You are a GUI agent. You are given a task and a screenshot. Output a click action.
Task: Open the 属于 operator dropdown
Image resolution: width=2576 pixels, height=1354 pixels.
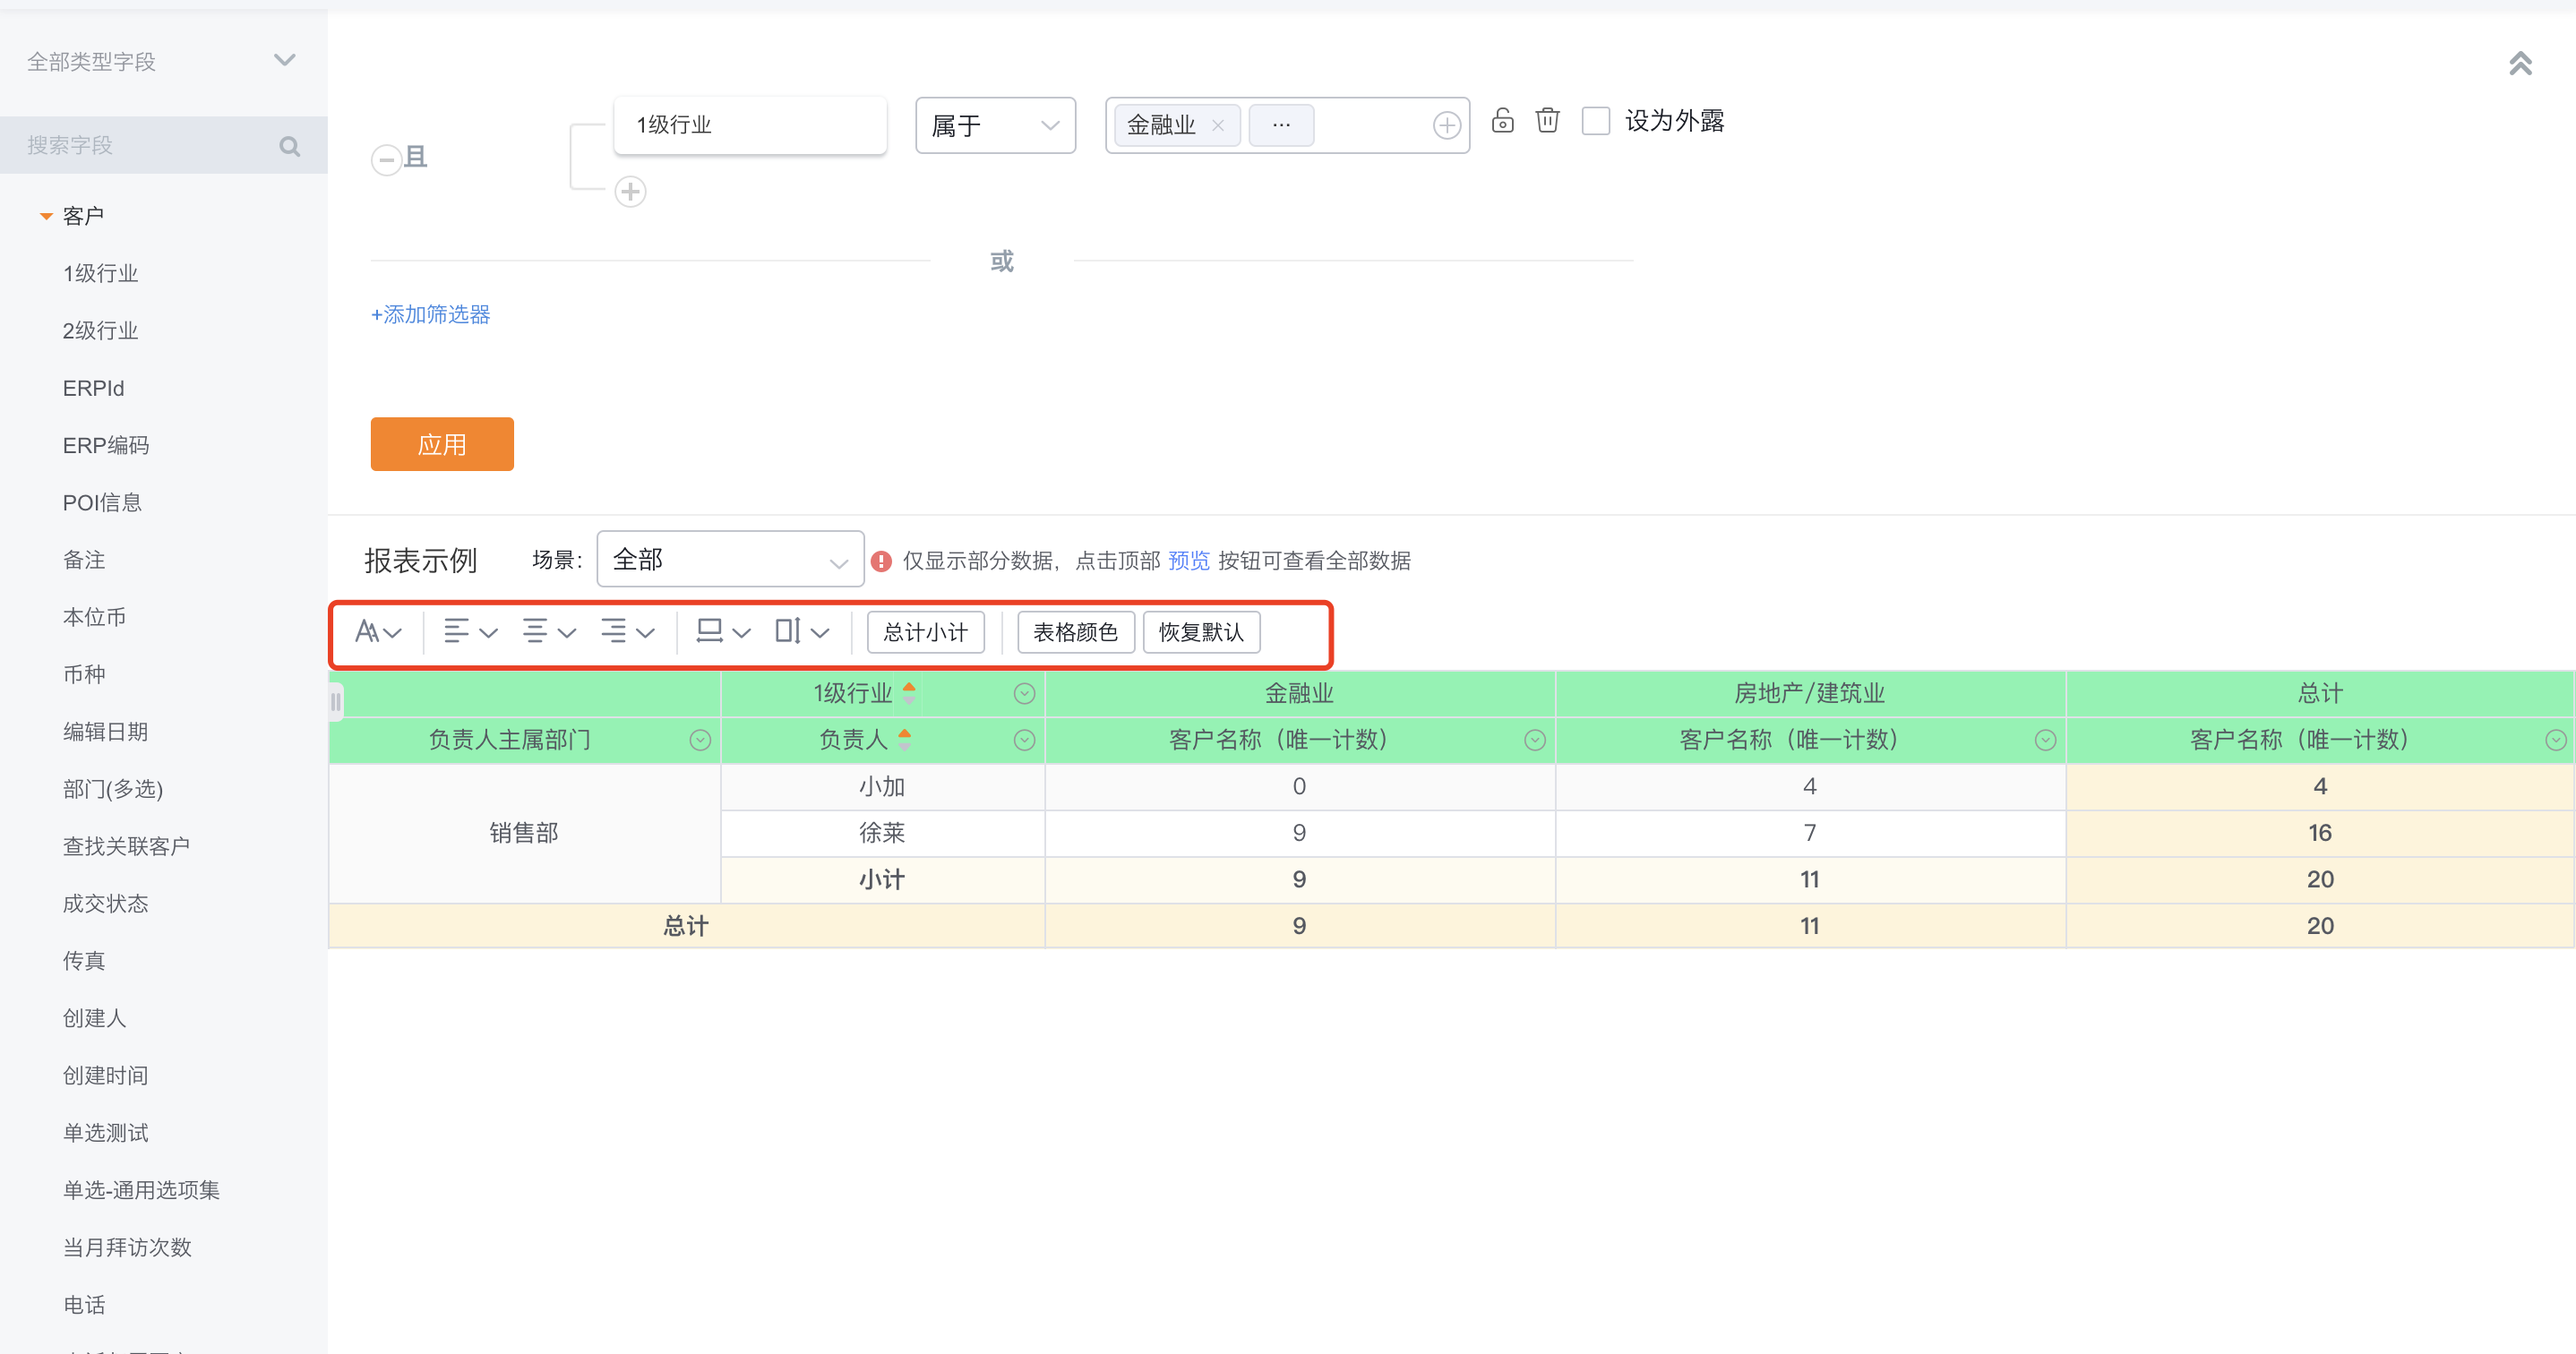click(x=995, y=125)
